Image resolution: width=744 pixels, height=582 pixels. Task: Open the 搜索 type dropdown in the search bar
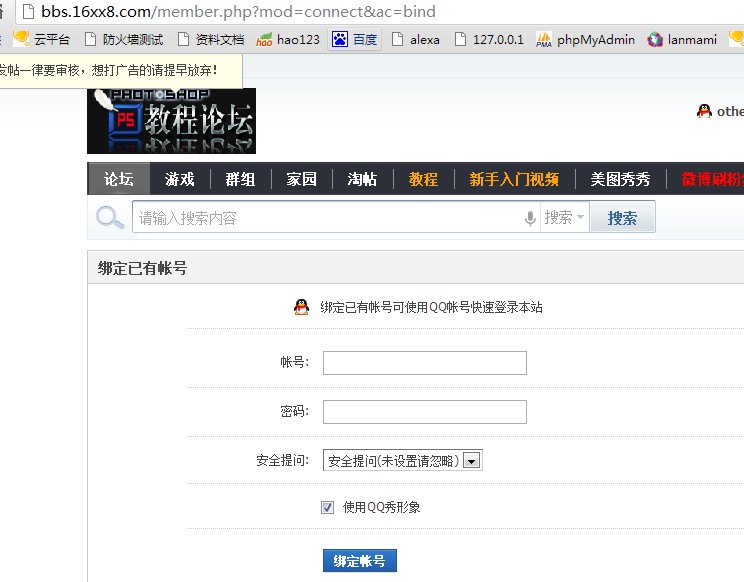click(564, 217)
